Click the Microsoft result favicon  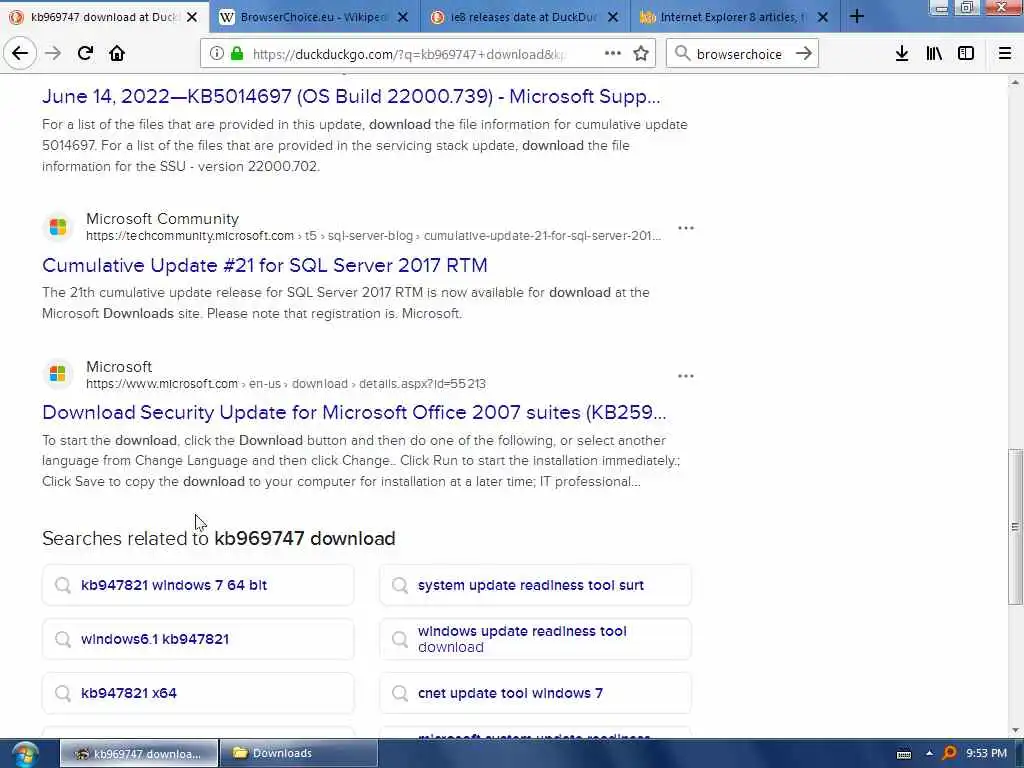click(x=57, y=374)
